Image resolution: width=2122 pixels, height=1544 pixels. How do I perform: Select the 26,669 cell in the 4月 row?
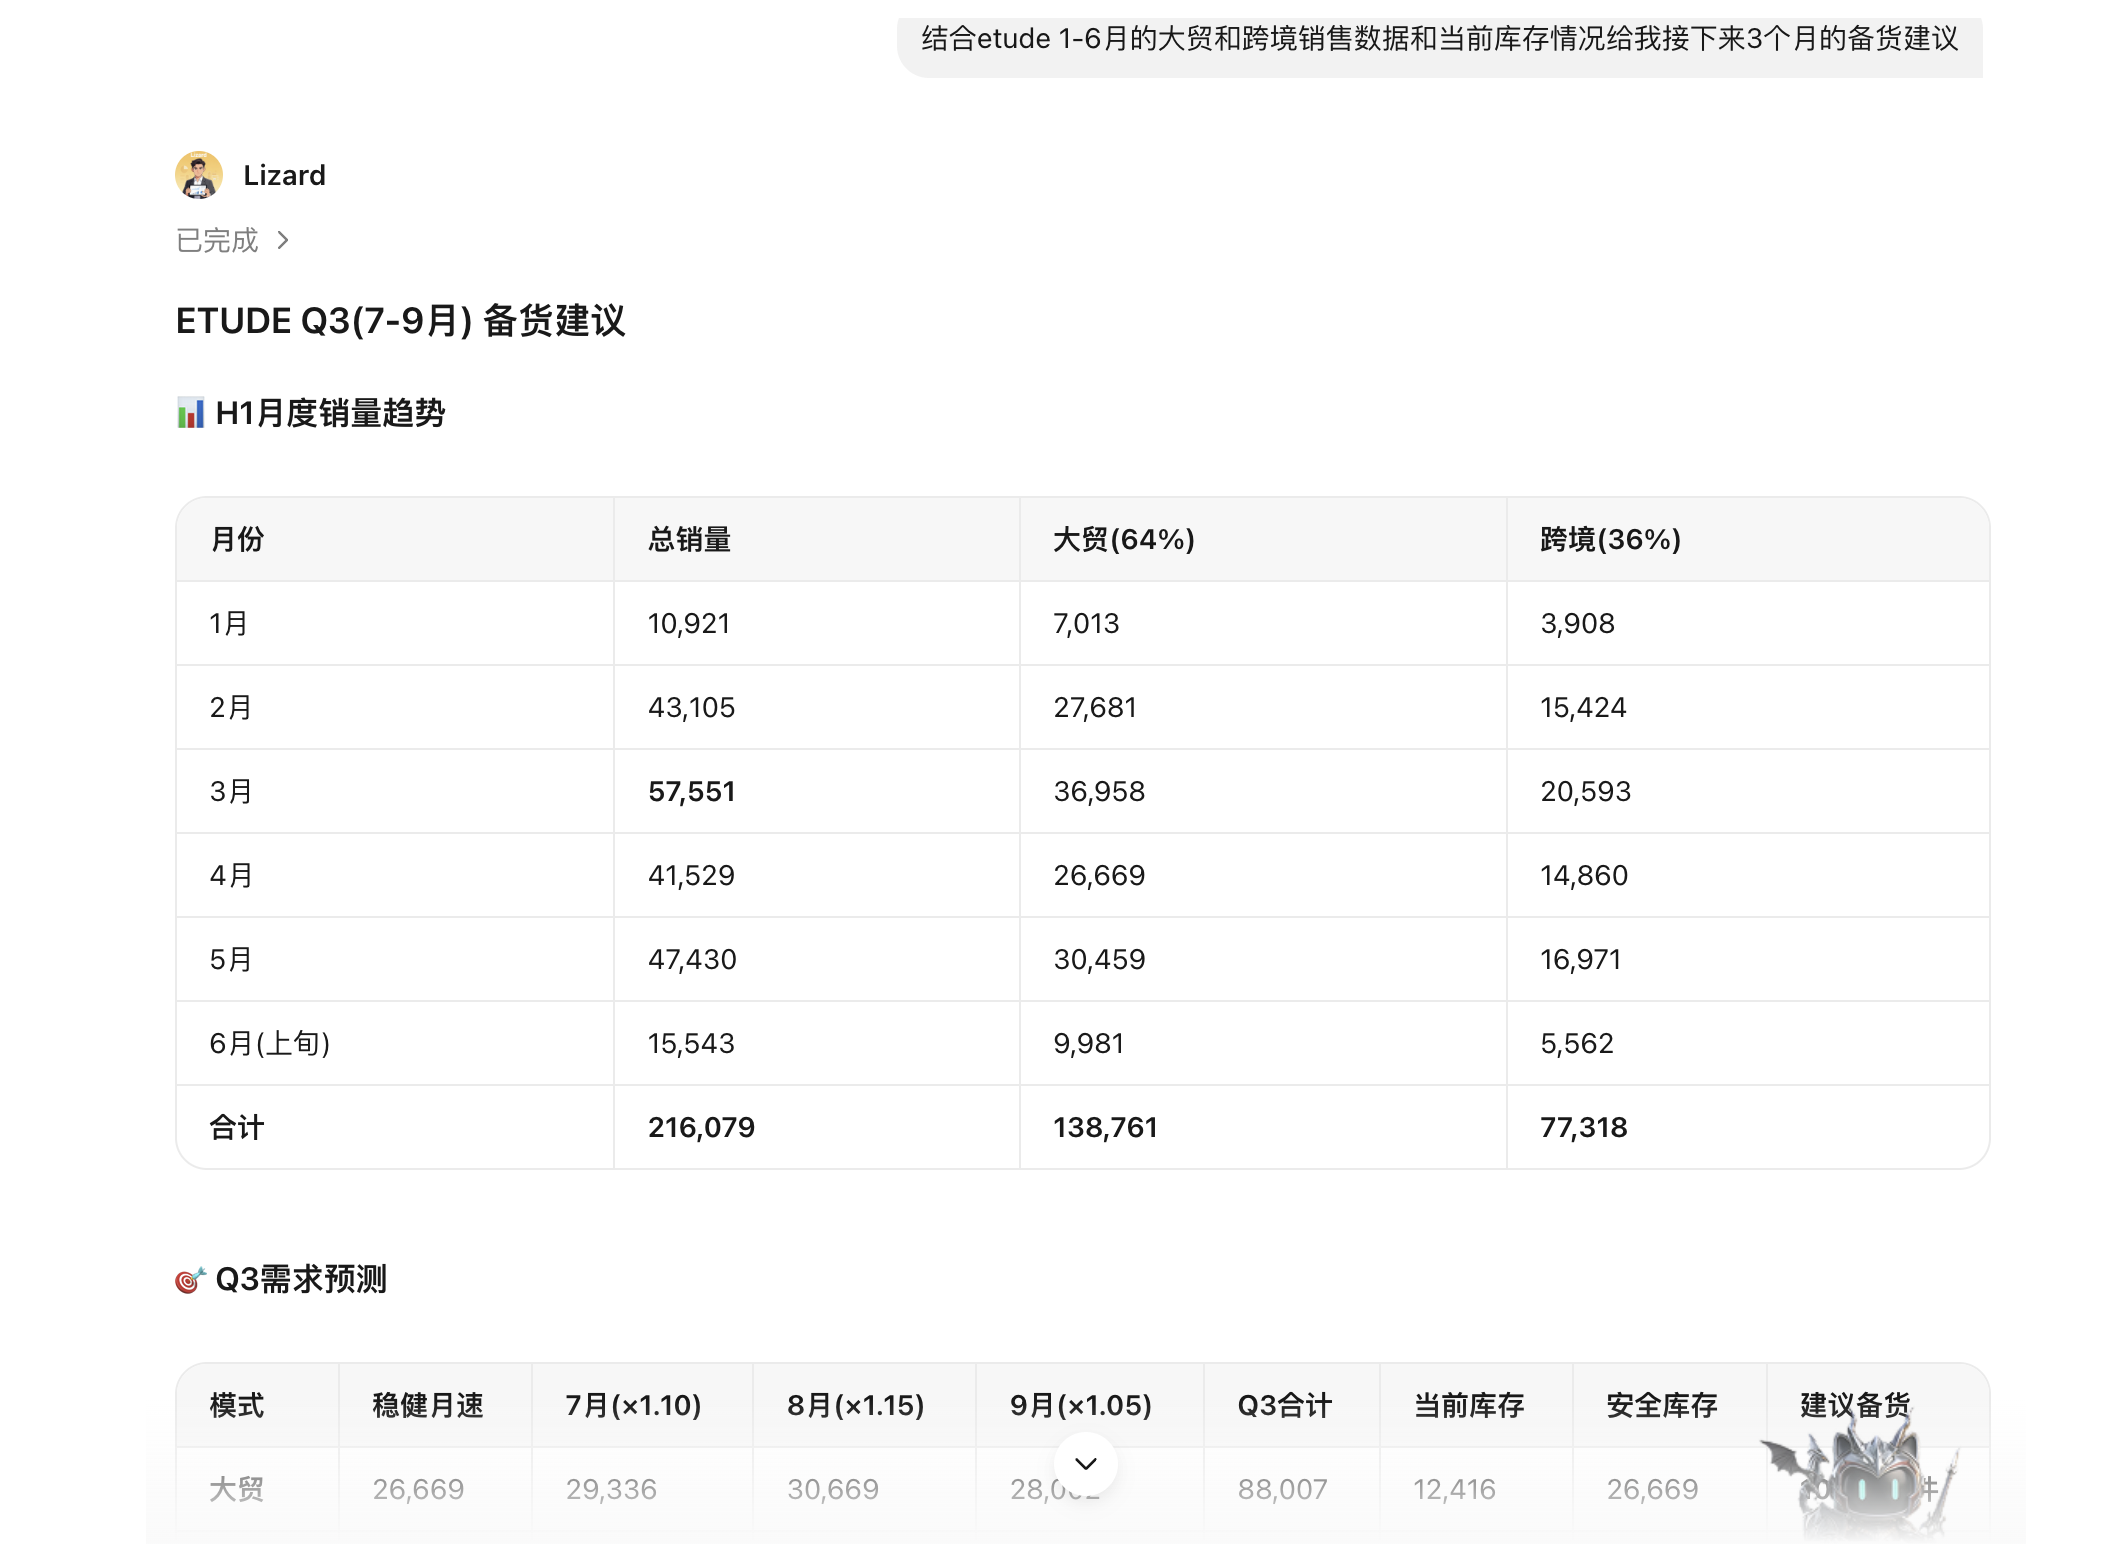tap(1099, 876)
